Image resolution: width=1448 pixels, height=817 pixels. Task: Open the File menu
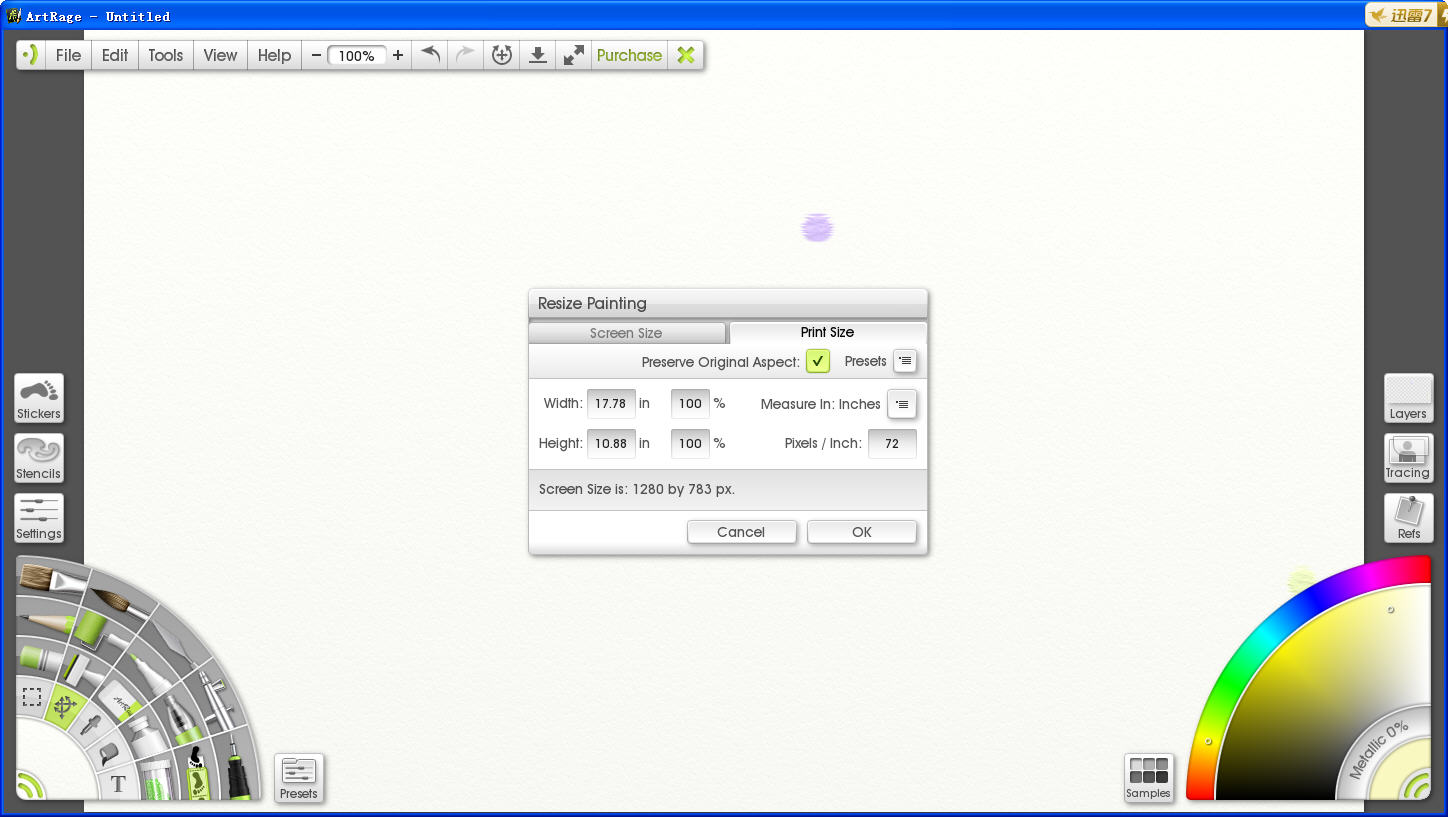click(68, 55)
